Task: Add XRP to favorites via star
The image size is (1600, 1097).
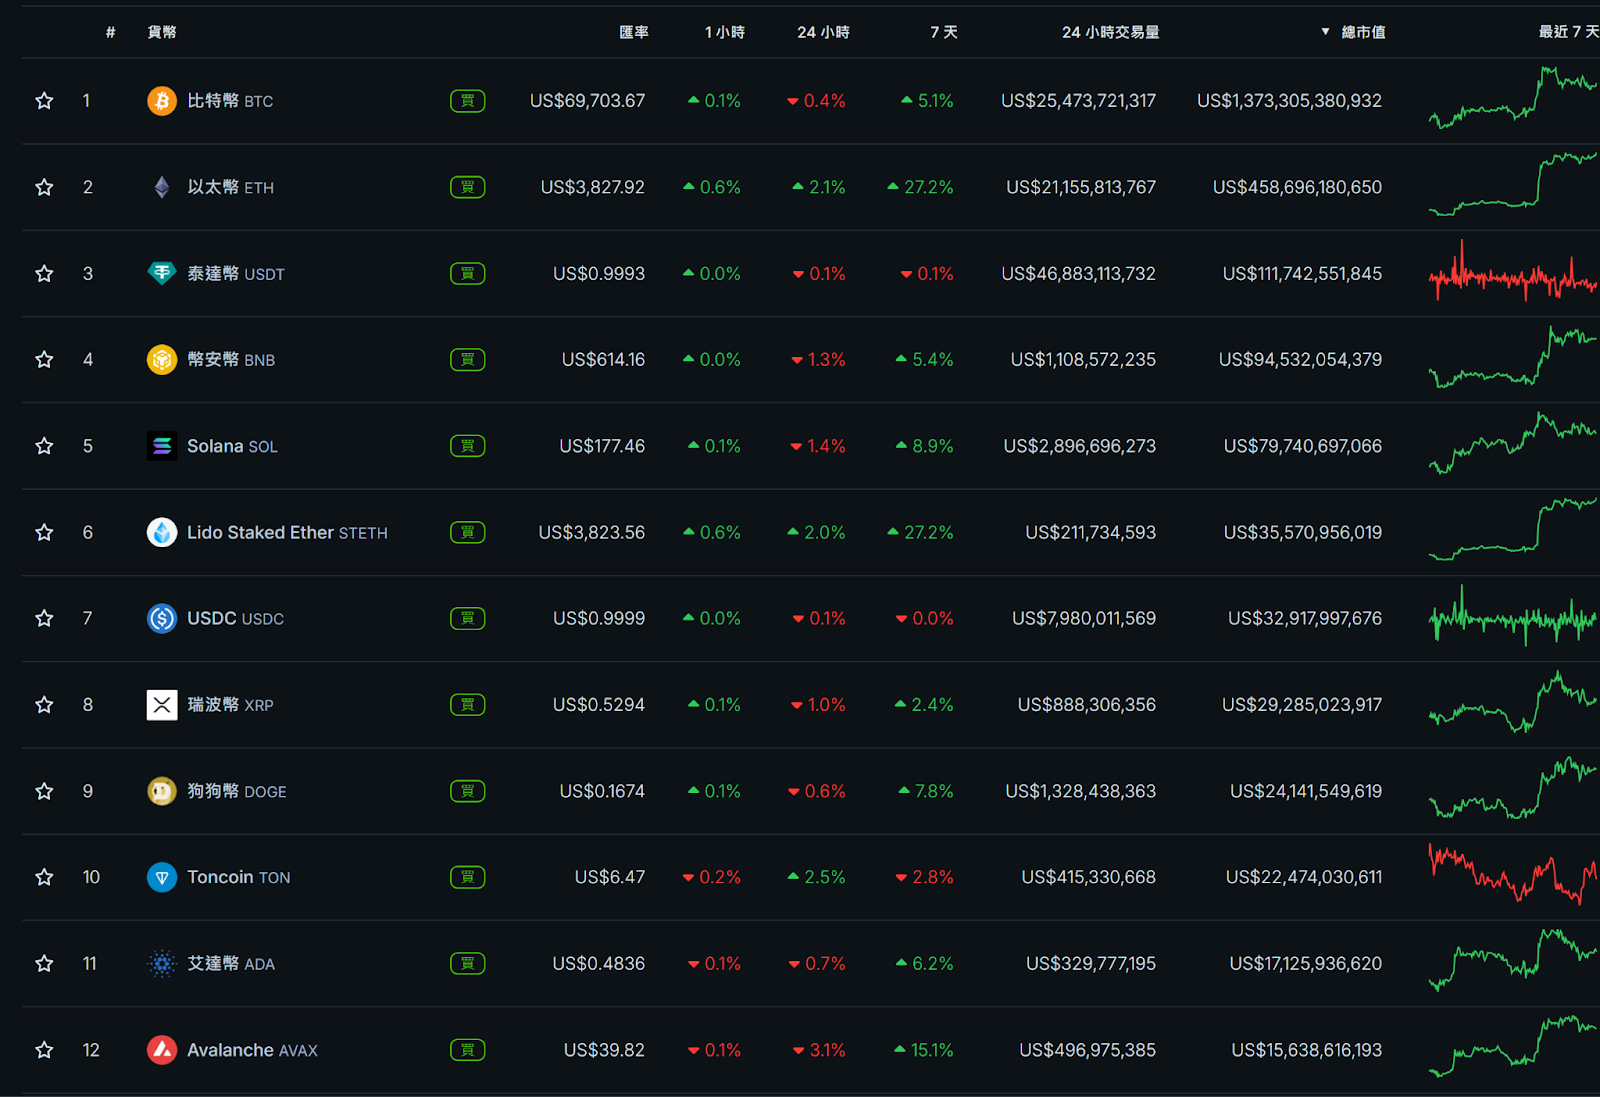Action: coord(44,705)
